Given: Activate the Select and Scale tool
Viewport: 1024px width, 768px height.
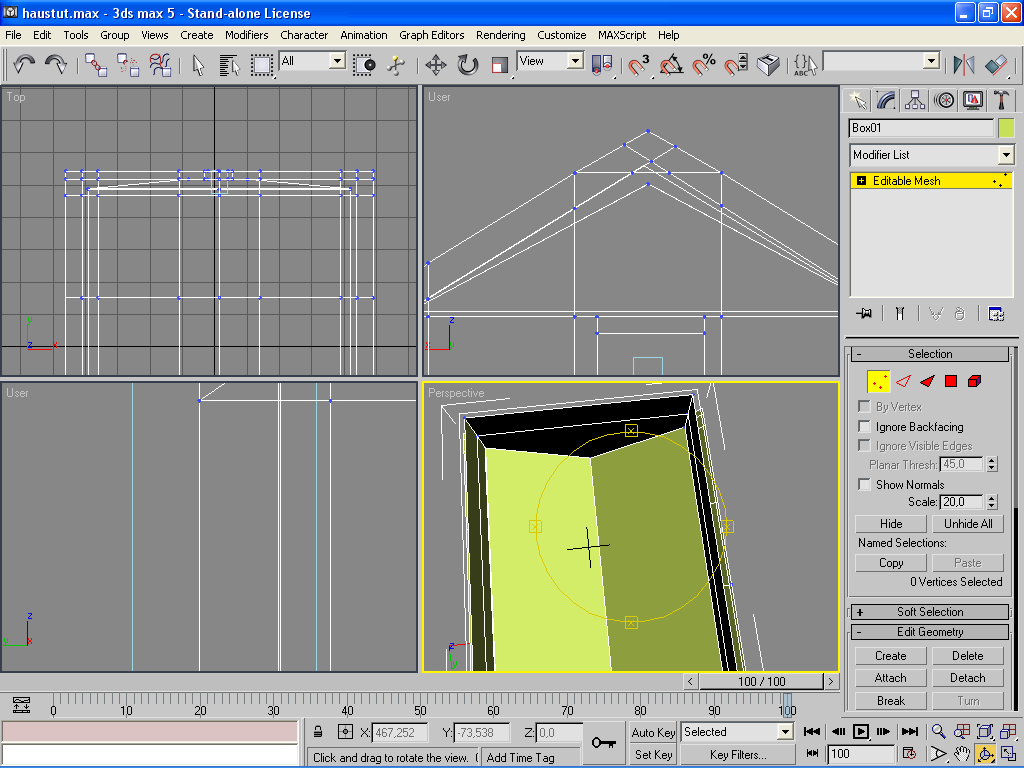Looking at the screenshot, I should (x=500, y=65).
